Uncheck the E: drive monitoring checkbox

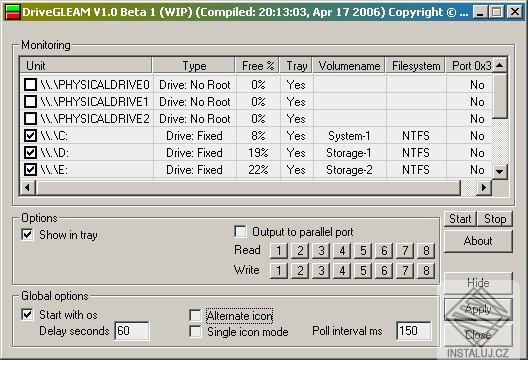[x=30, y=169]
